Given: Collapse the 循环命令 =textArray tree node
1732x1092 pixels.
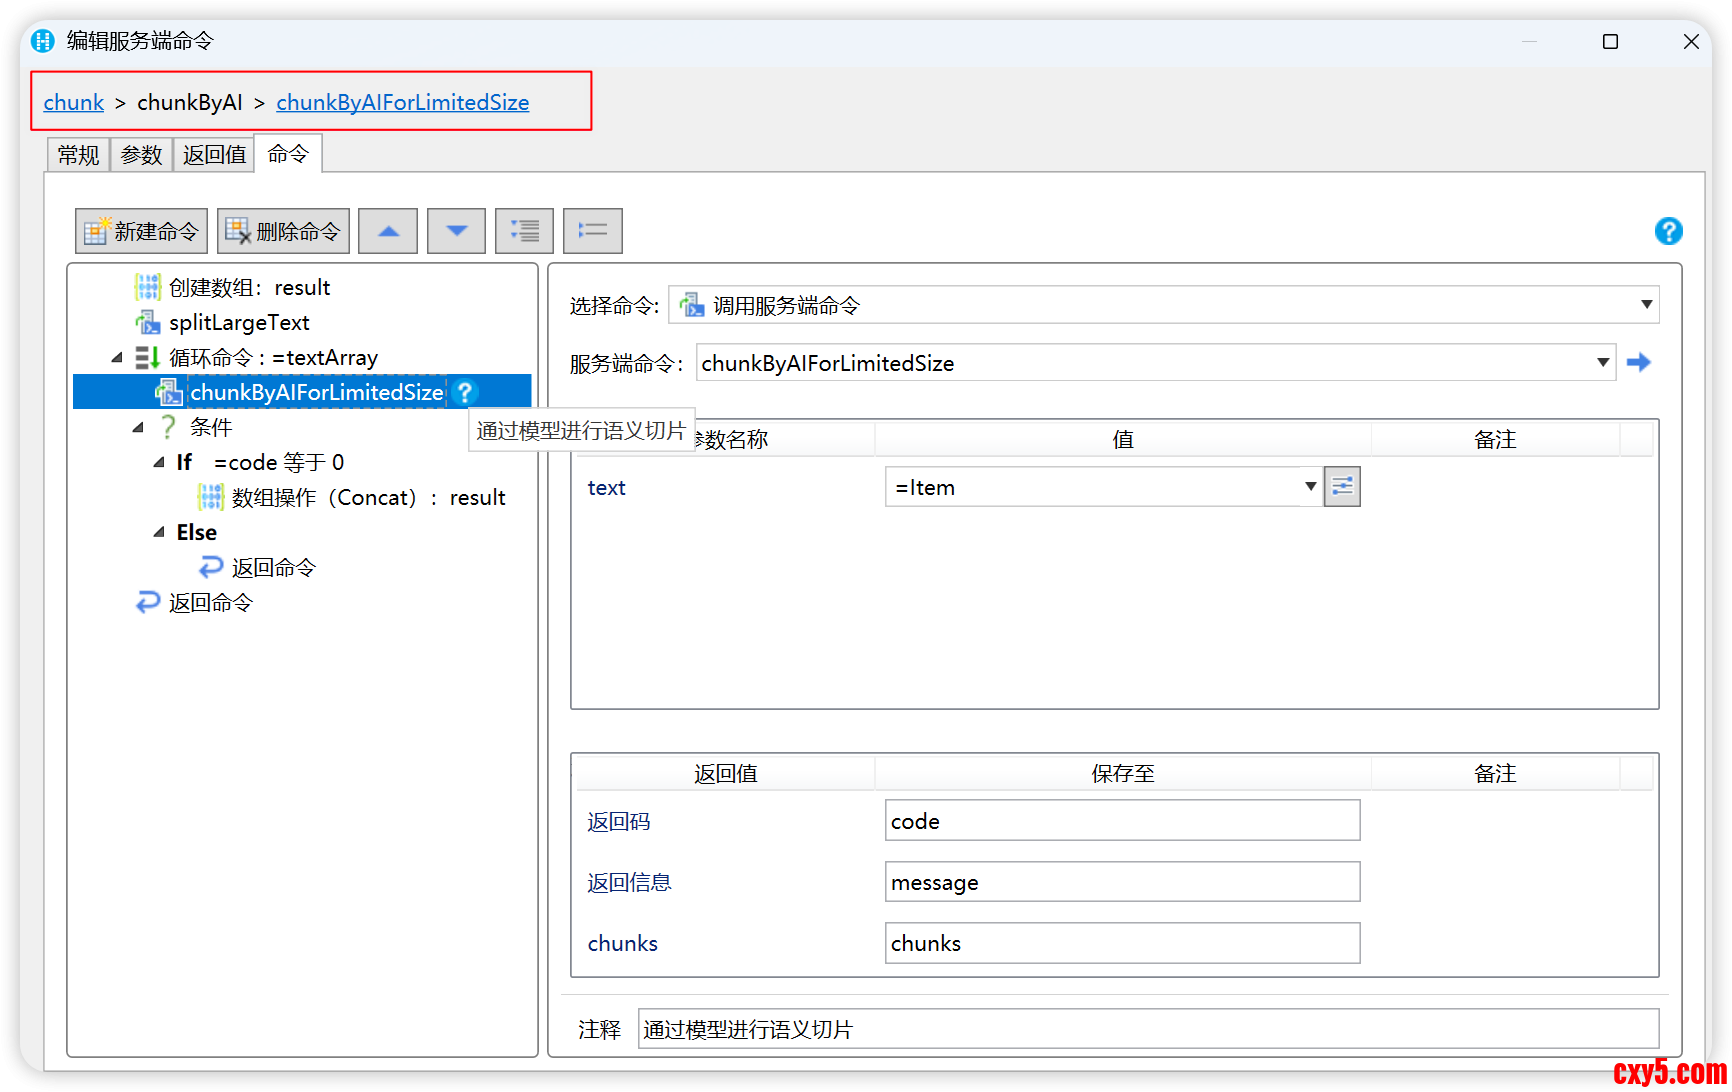Looking at the screenshot, I should (117, 357).
